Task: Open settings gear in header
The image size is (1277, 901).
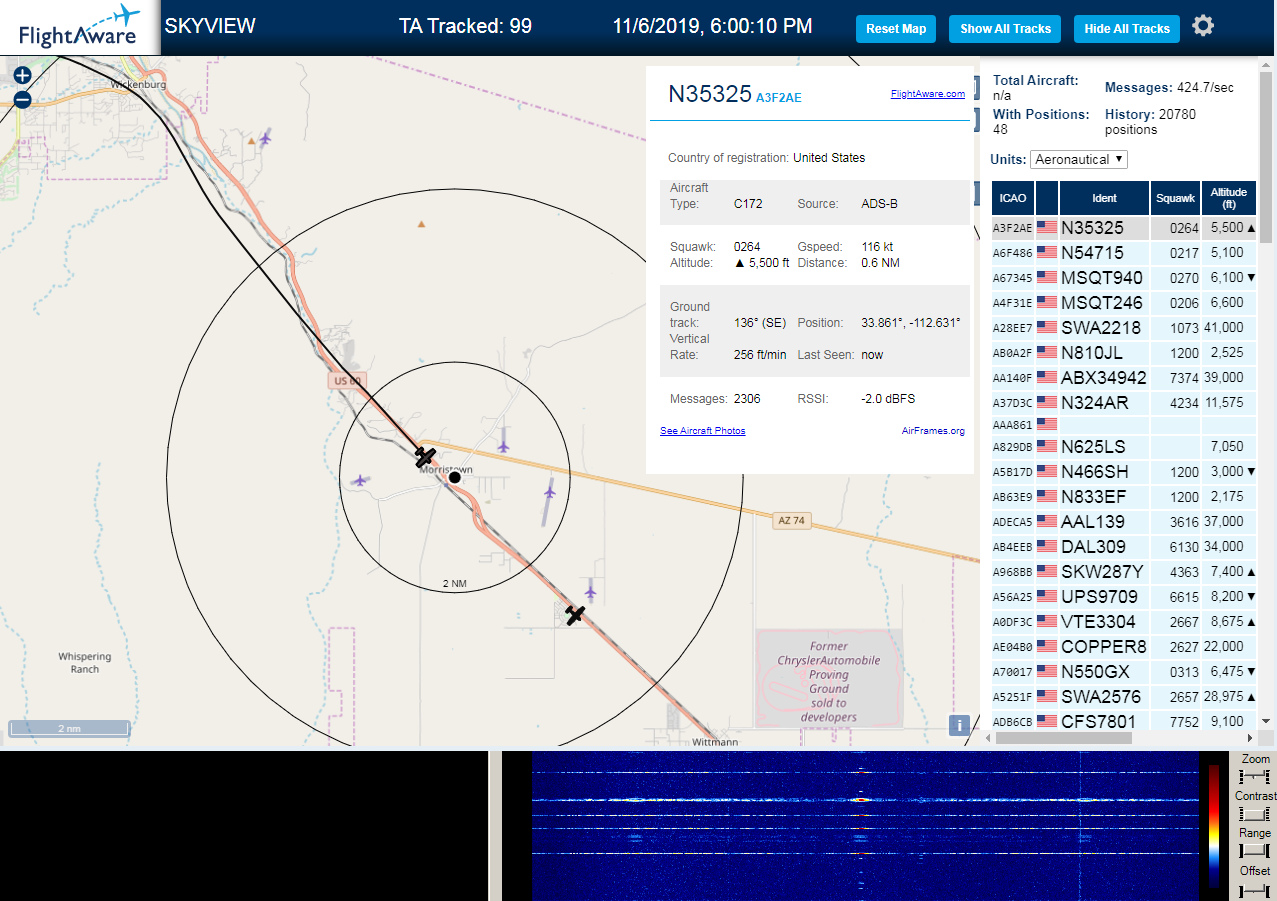Action: 1203,26
